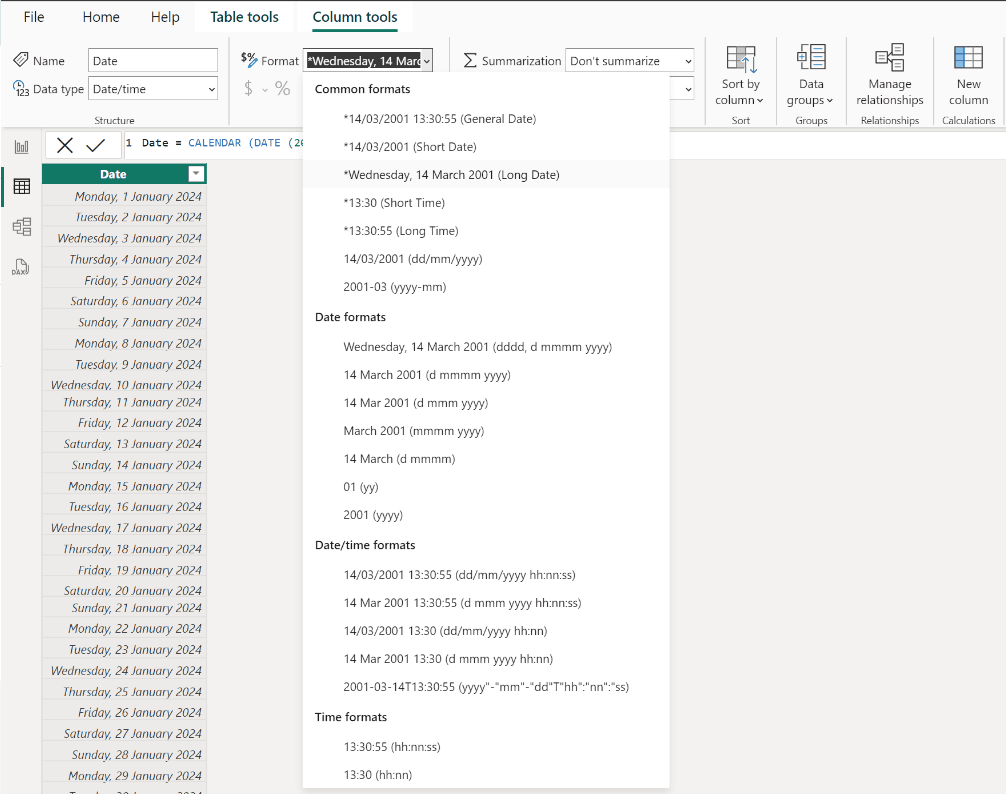Open the Date column filter arrow
The width and height of the screenshot is (1006, 794).
(x=196, y=174)
